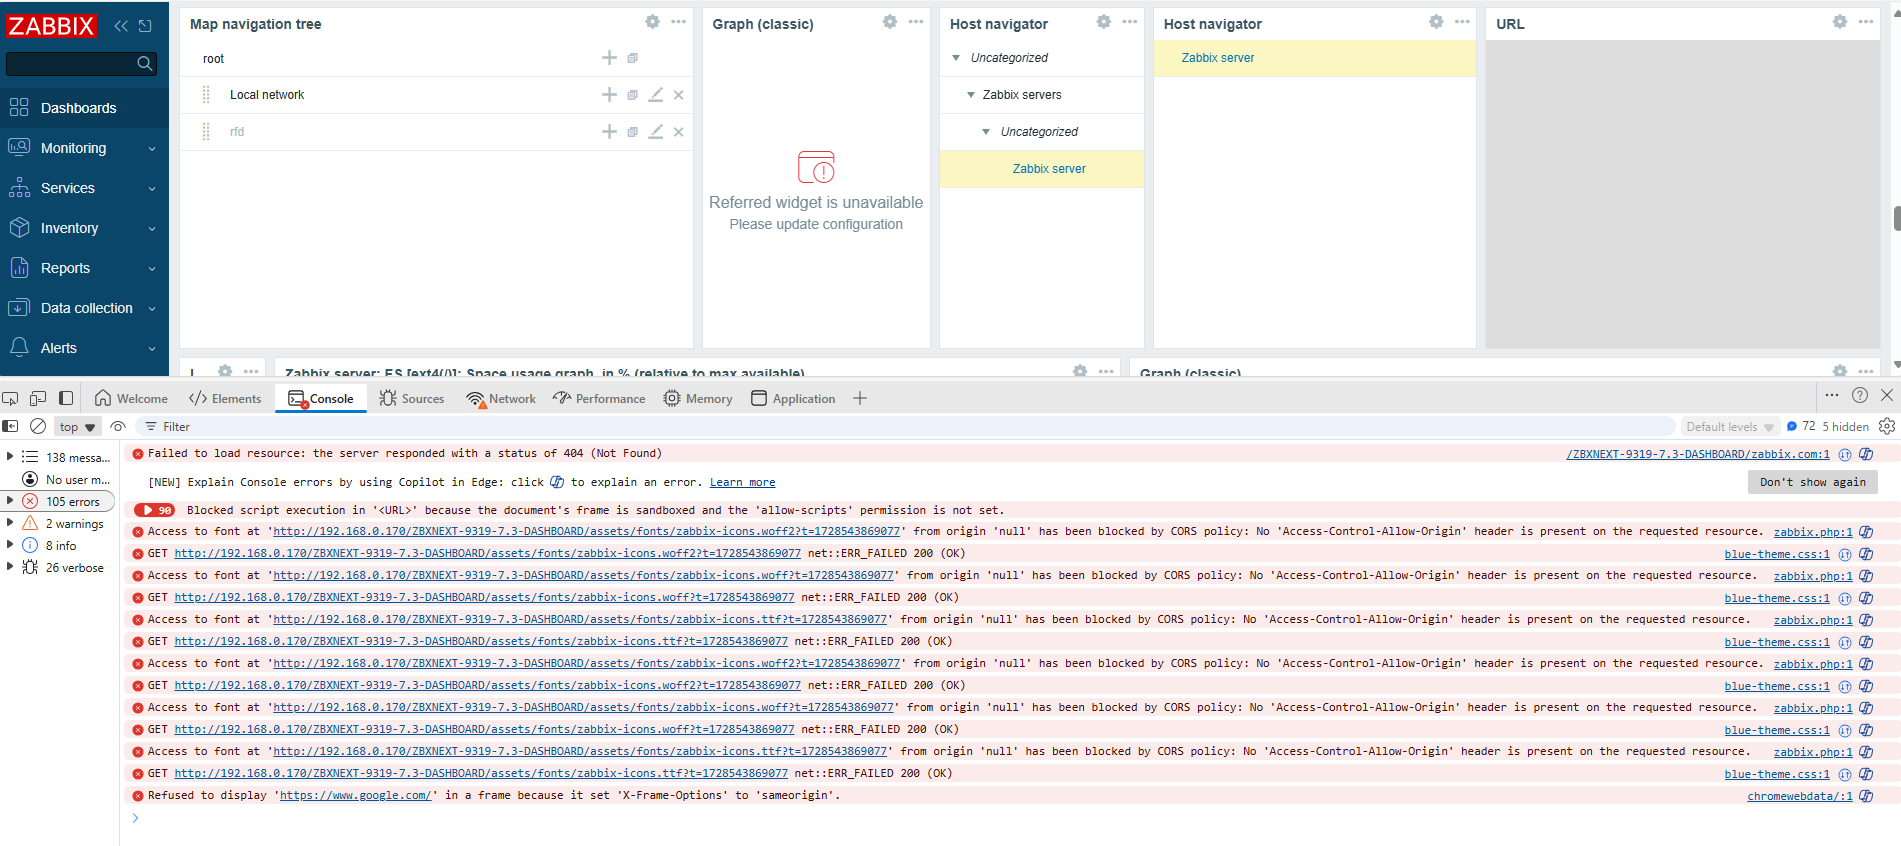The image size is (1901, 846).
Task: Click the sidebar search magnifier icon
Action: (145, 64)
